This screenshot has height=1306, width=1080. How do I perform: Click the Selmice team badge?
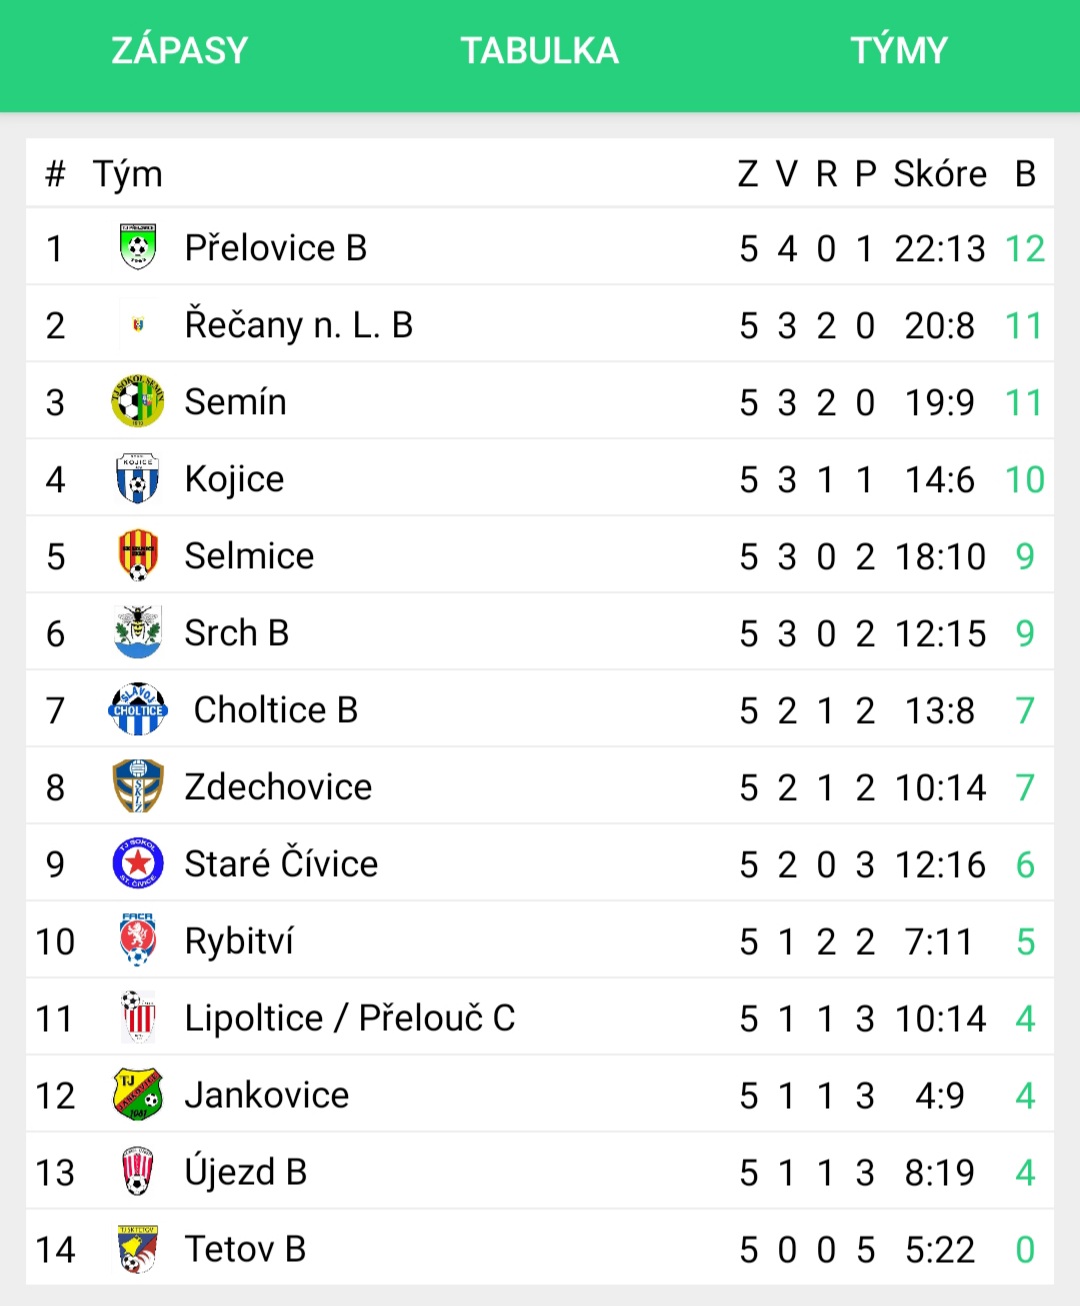(138, 555)
